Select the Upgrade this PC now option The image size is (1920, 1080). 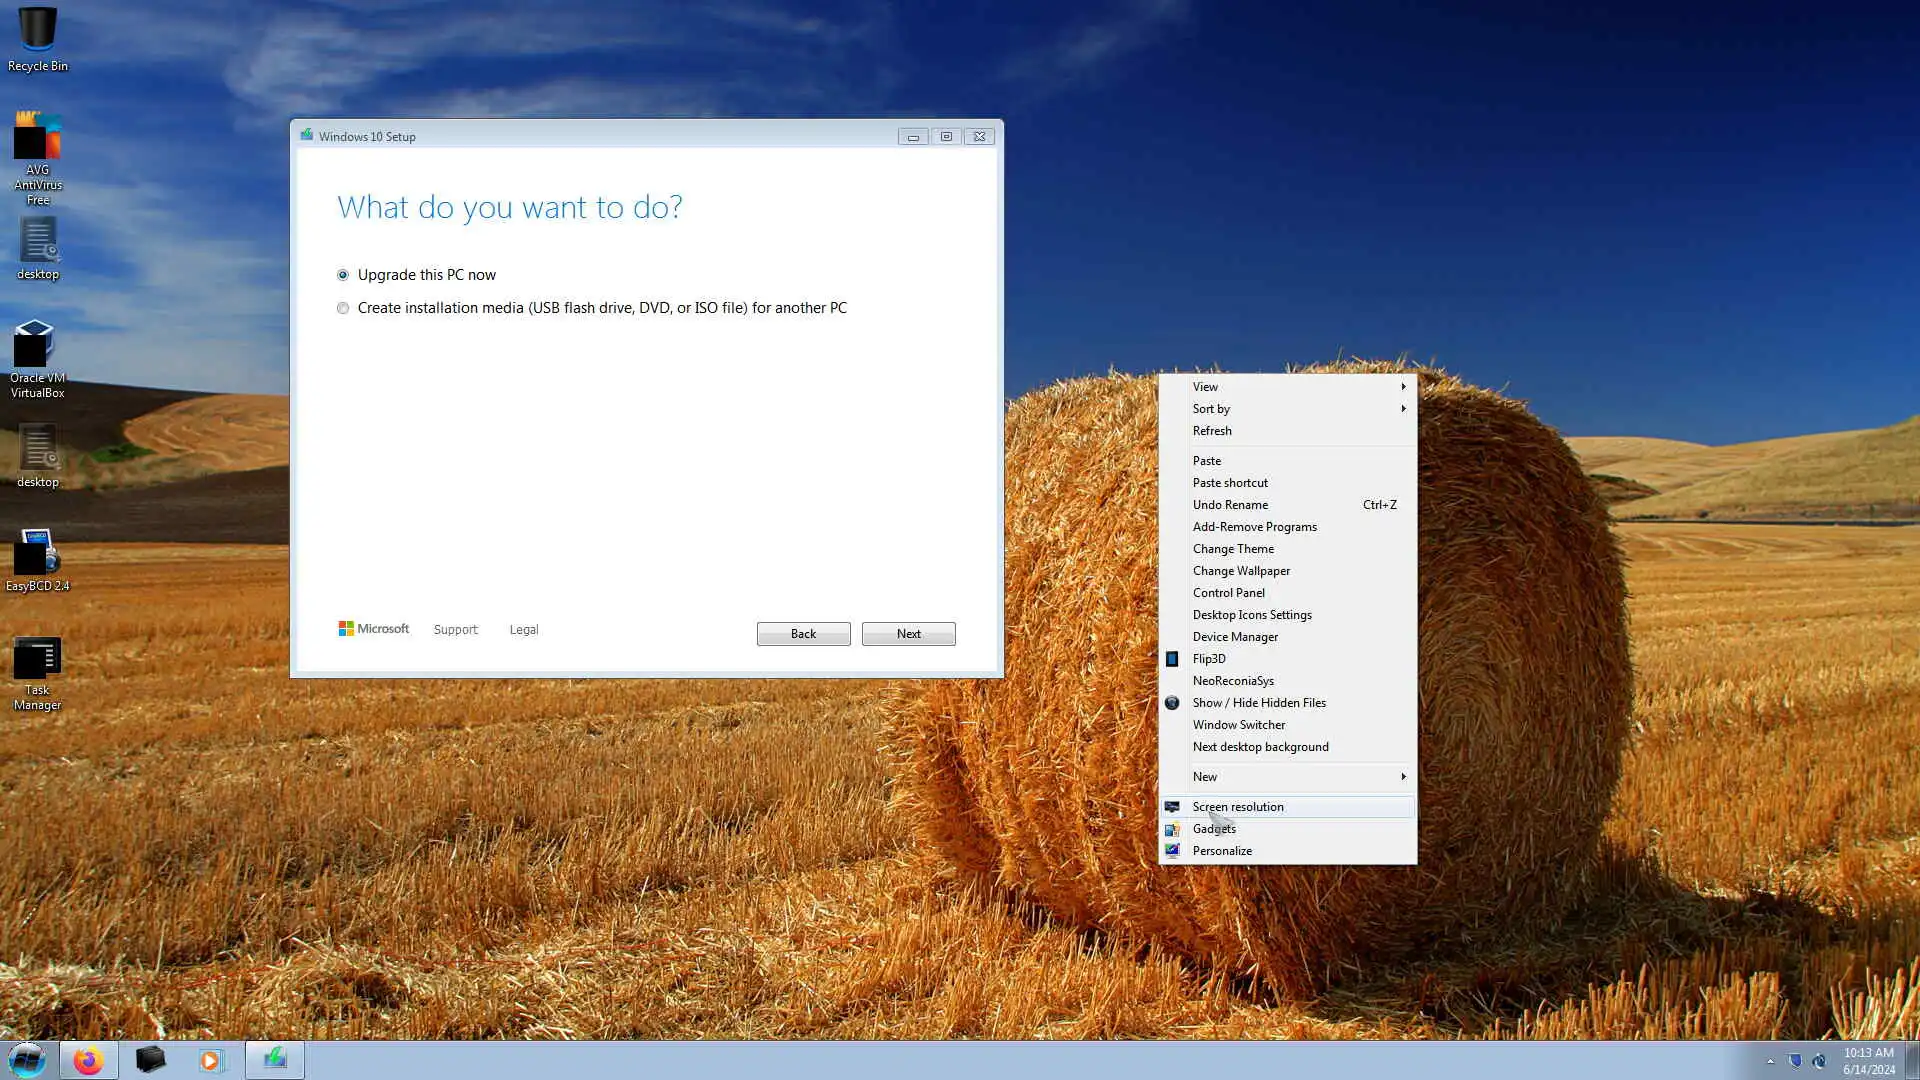pos(343,275)
